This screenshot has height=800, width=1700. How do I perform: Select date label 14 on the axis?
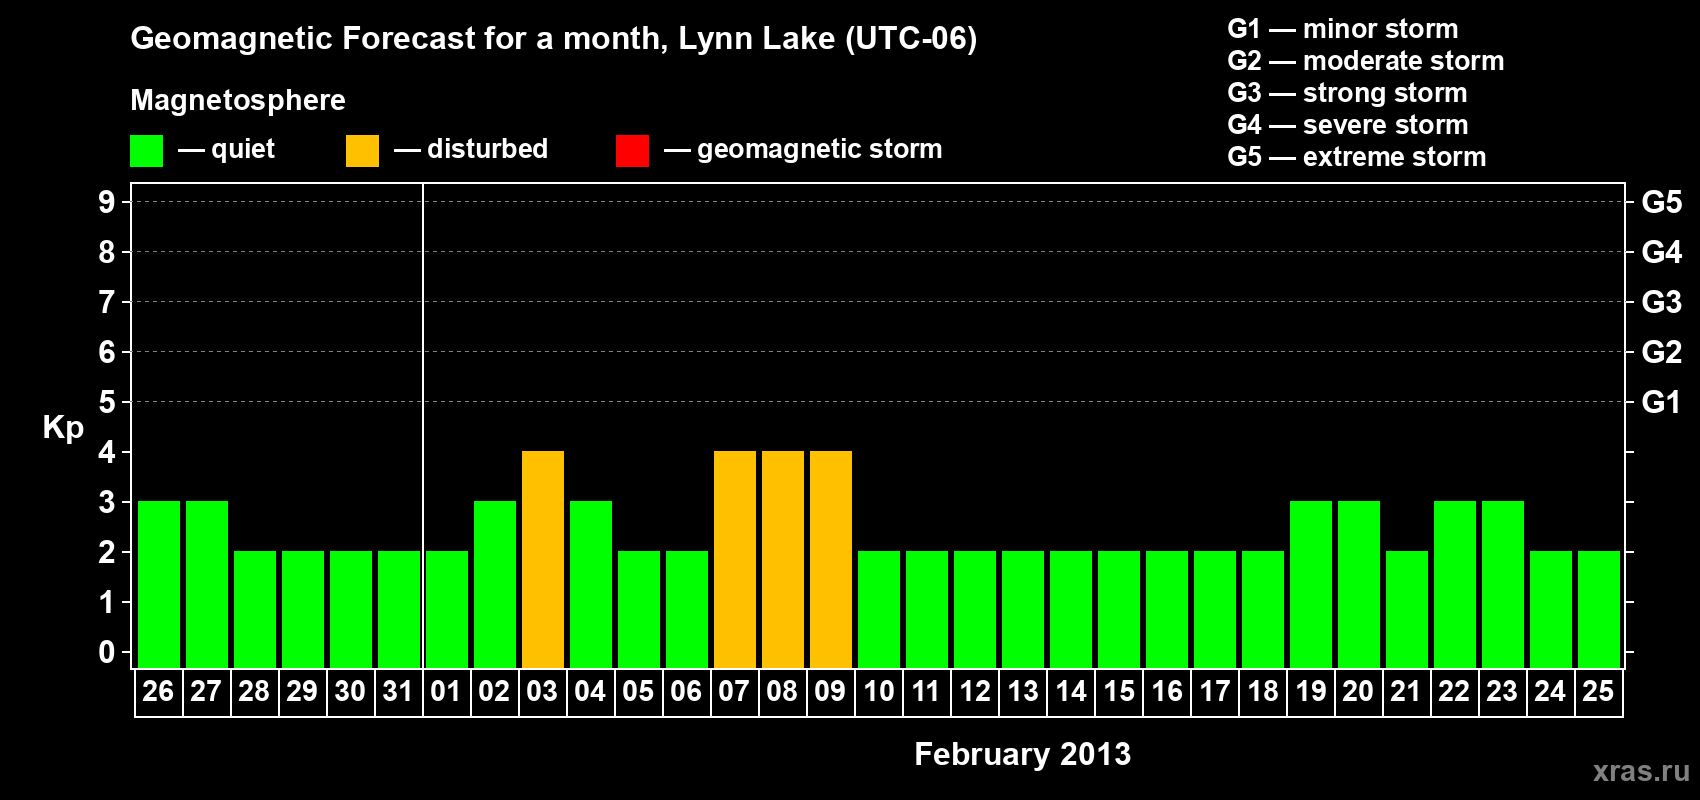[x=1070, y=692]
